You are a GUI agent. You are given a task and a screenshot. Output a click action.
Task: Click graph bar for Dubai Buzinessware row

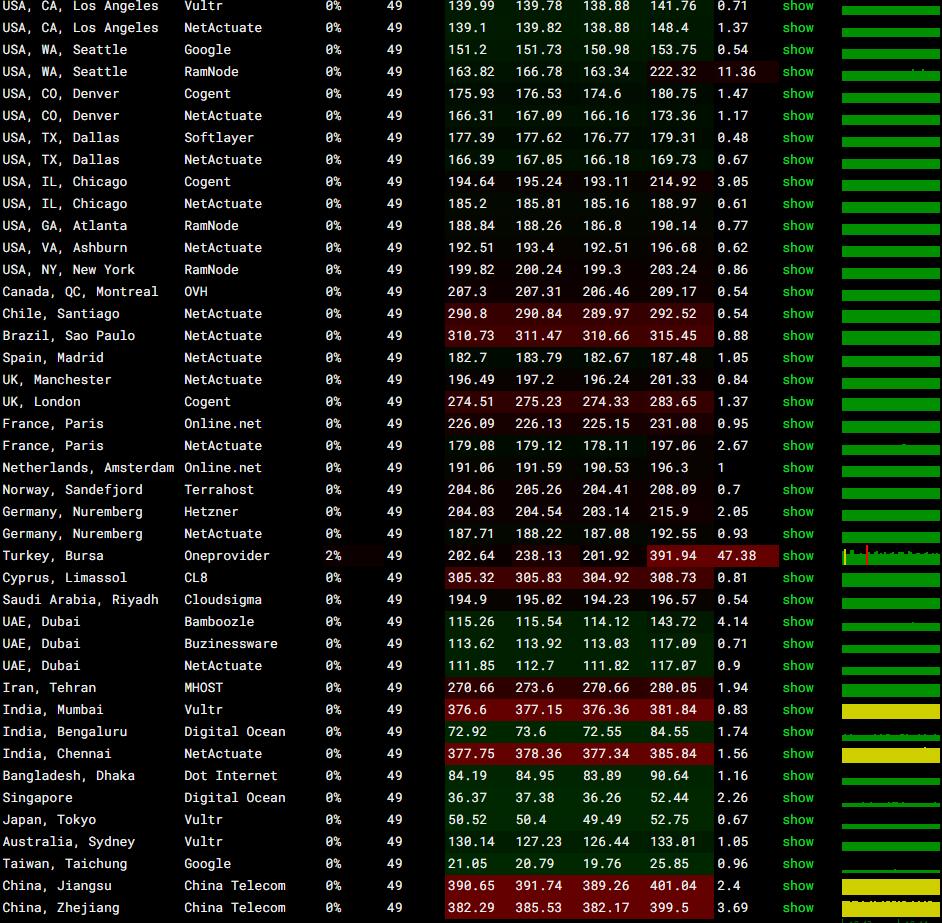click(x=892, y=648)
